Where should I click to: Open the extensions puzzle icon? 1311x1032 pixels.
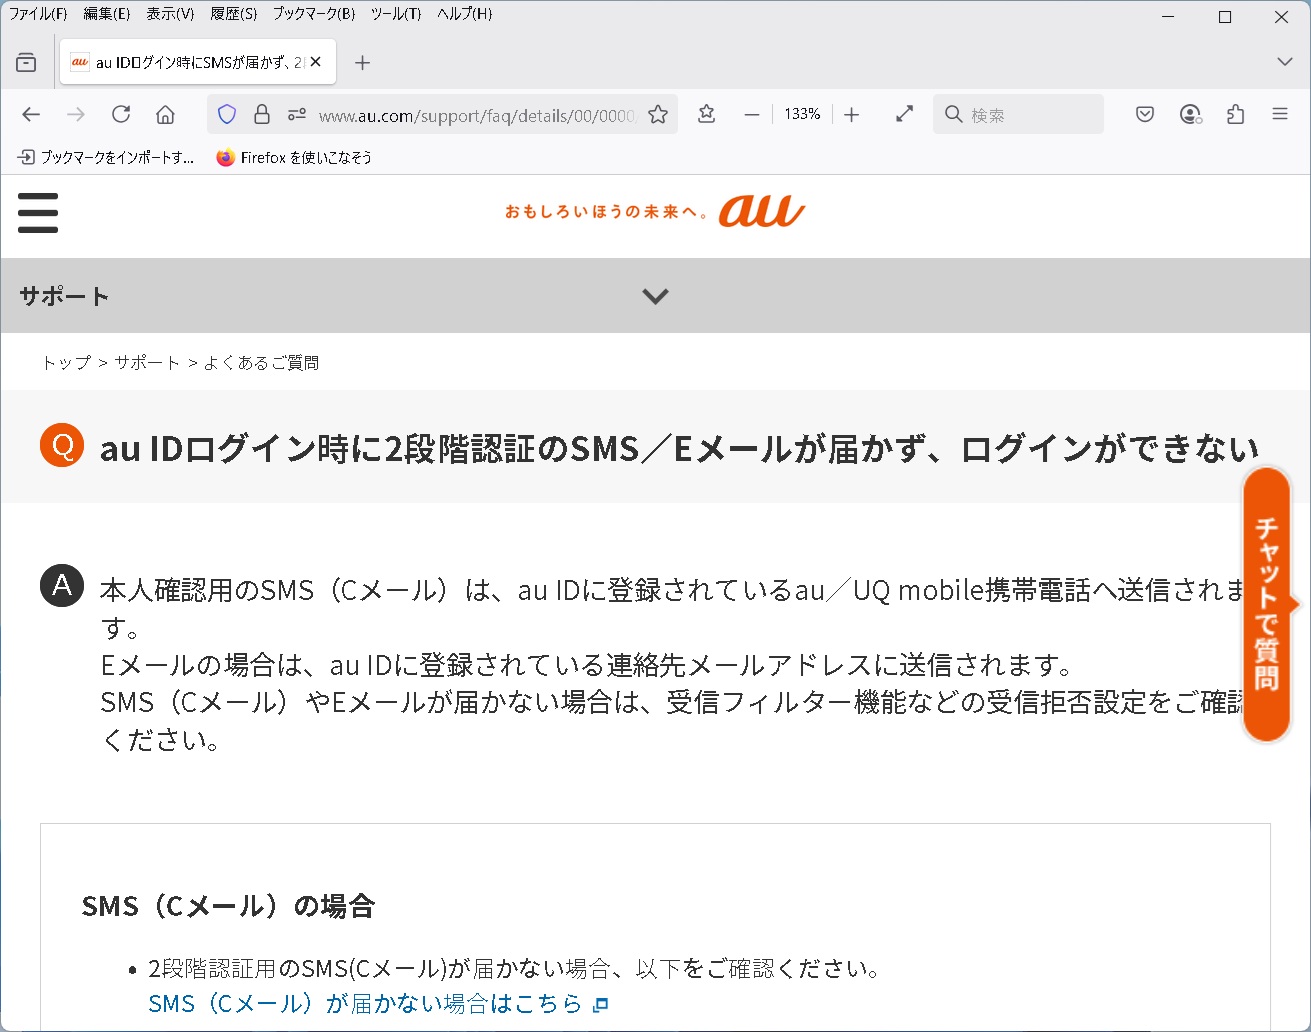[1235, 115]
